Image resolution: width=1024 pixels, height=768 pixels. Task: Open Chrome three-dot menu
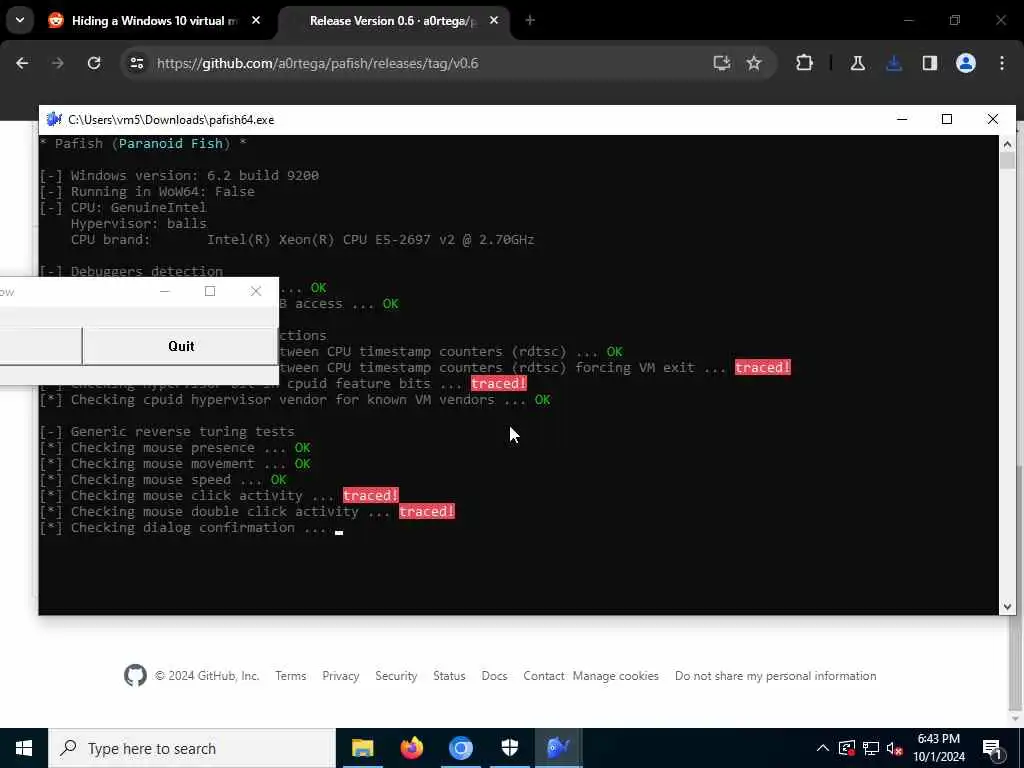tap(1002, 63)
